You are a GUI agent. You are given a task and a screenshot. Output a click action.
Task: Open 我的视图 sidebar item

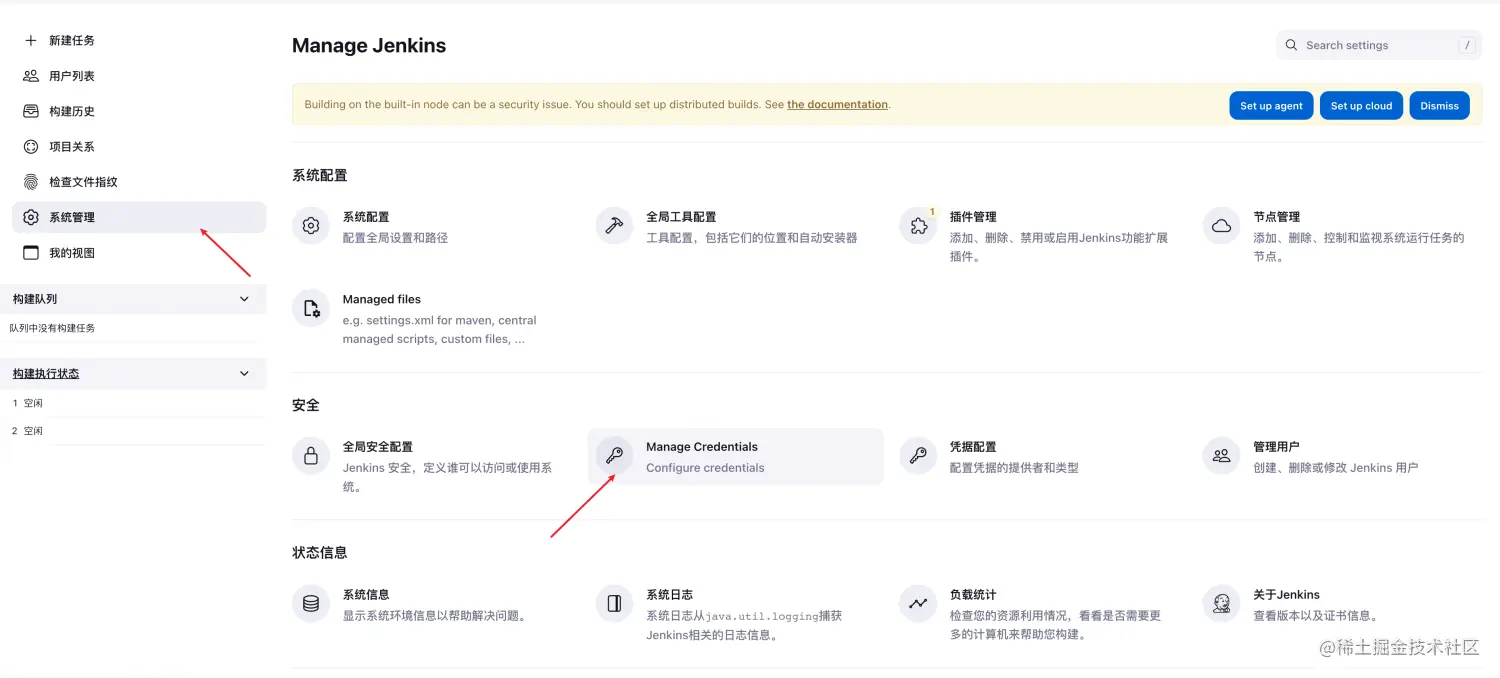pyautogui.click(x=139, y=253)
